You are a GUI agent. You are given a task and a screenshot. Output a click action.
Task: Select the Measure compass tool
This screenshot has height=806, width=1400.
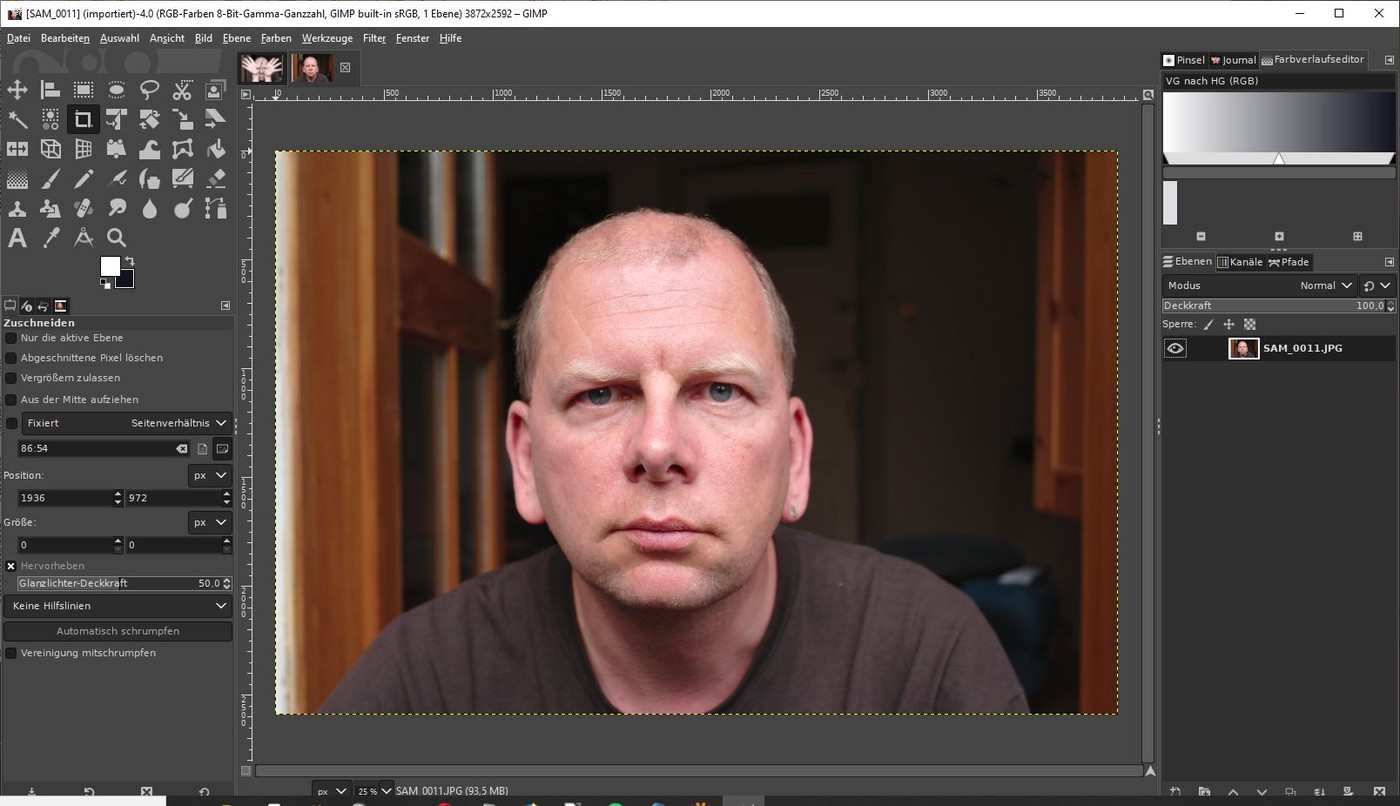(83, 238)
